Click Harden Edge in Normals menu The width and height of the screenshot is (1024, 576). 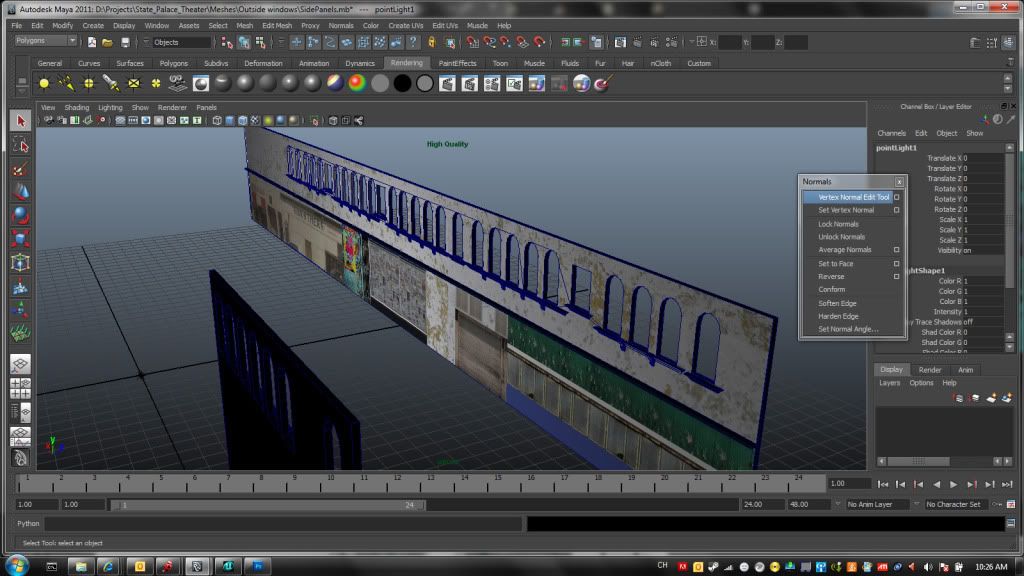coord(838,316)
